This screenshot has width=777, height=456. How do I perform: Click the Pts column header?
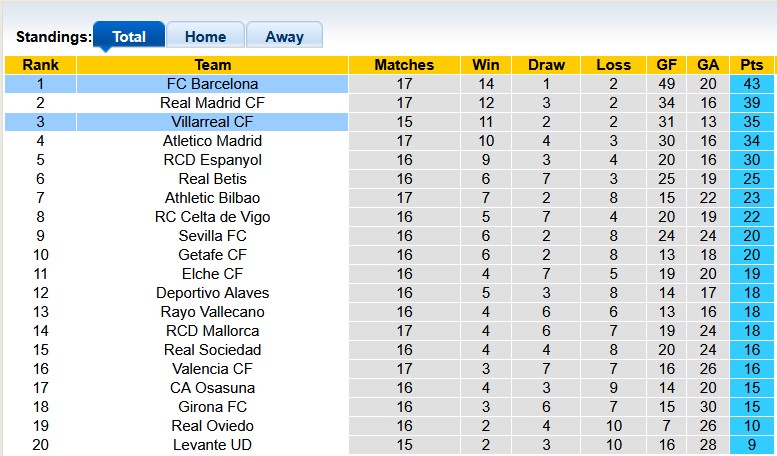click(752, 65)
